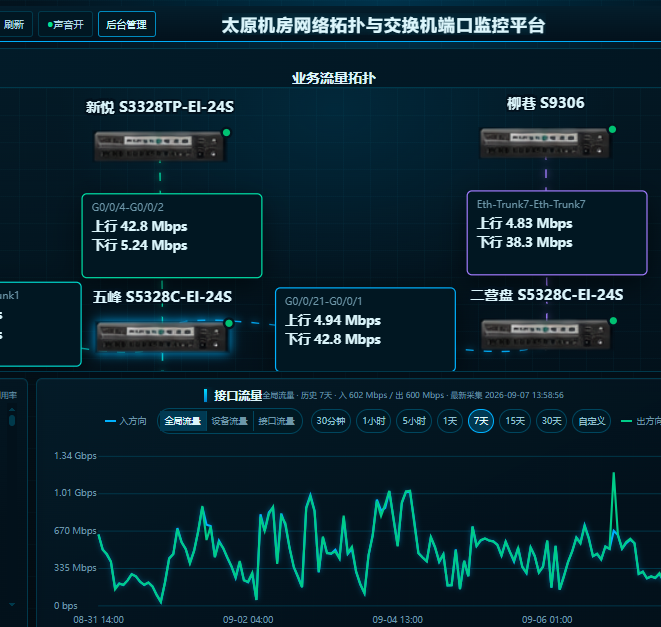Select the 1天 time range

(450, 421)
